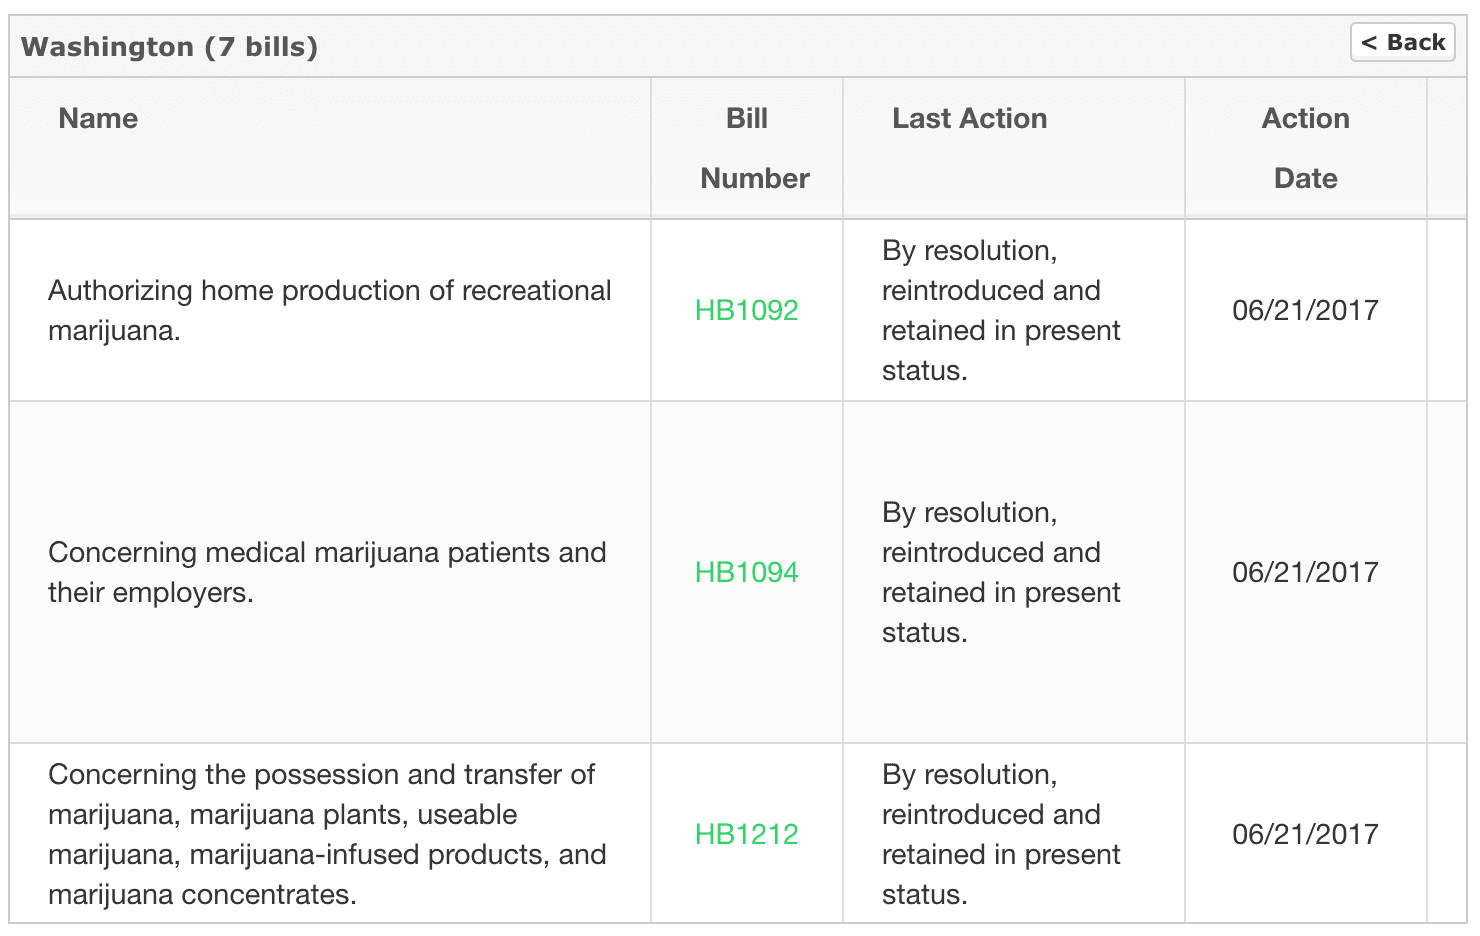Click the action date for HB1092
Screen dimensions: 1480x936
click(1305, 310)
